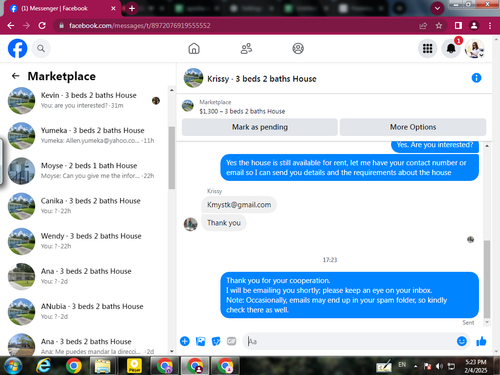Bookmark this page with star icon
The image size is (500, 375).
pyautogui.click(x=439, y=26)
